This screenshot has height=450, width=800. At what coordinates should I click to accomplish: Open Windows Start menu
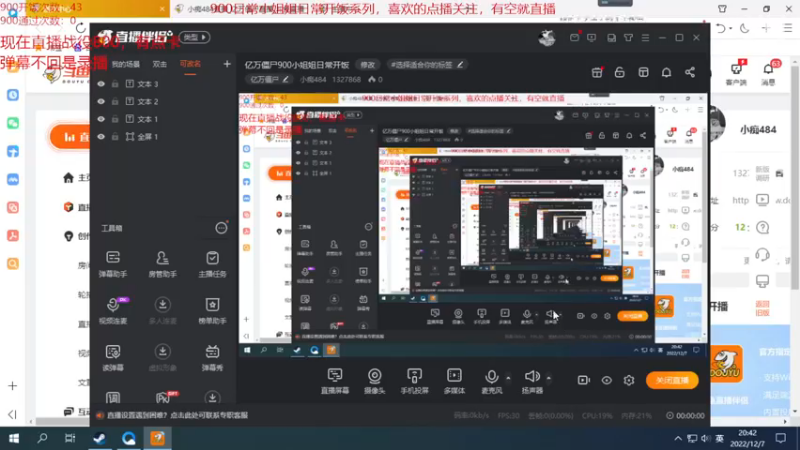14,438
